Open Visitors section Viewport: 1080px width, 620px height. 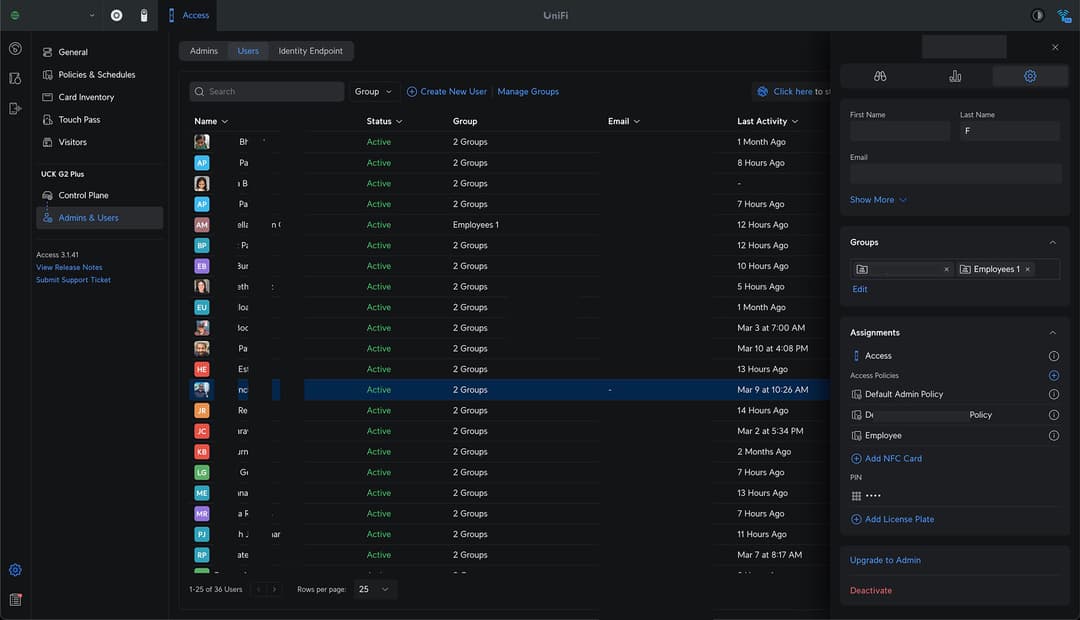(x=99, y=142)
